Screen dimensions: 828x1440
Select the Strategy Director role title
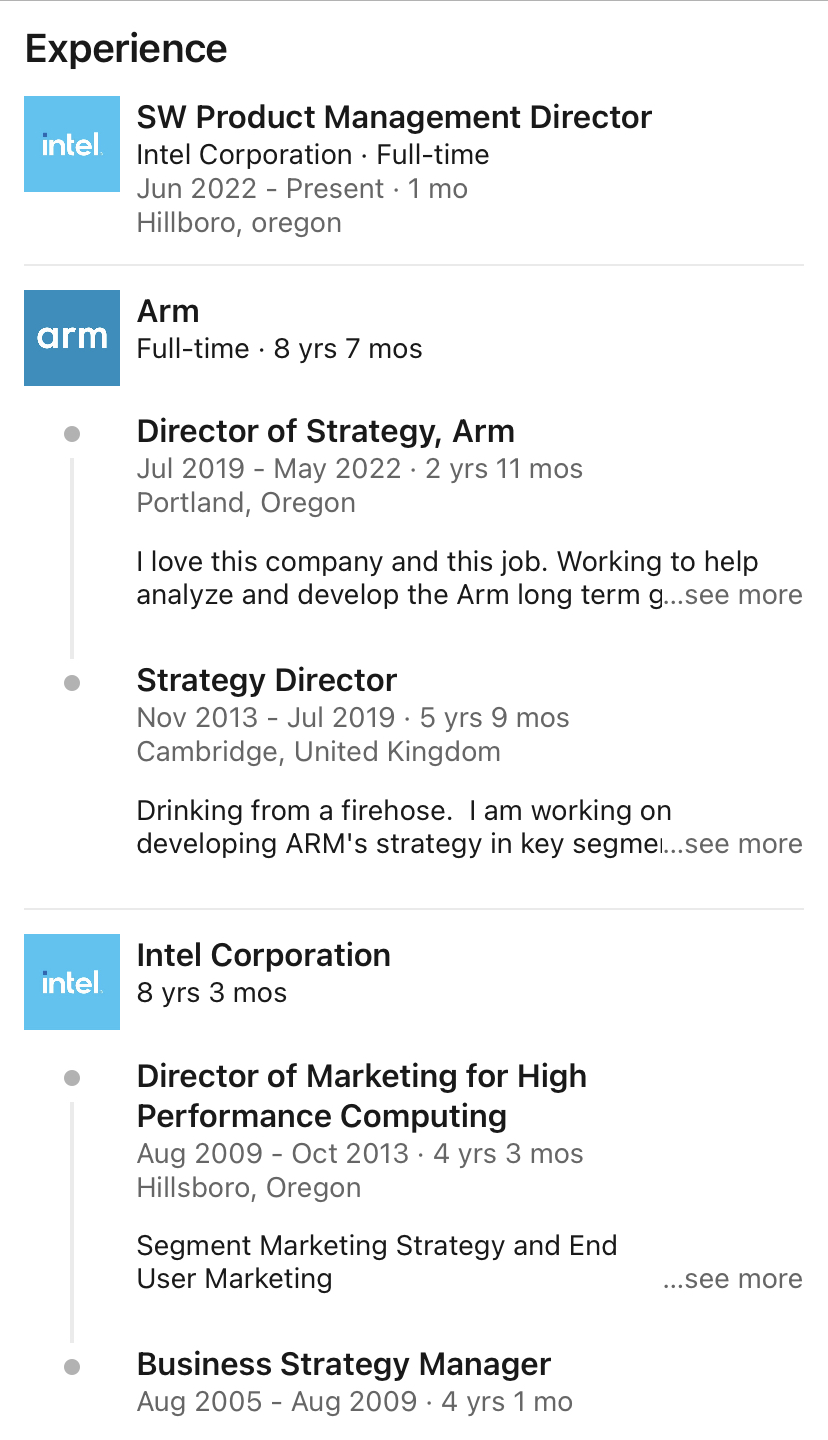click(x=267, y=680)
